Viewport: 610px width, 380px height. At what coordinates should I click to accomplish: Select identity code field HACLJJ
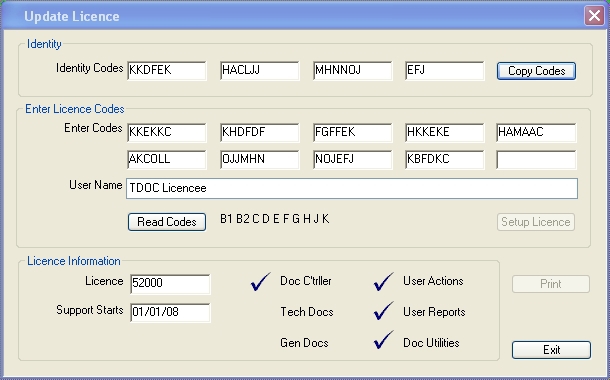click(259, 70)
